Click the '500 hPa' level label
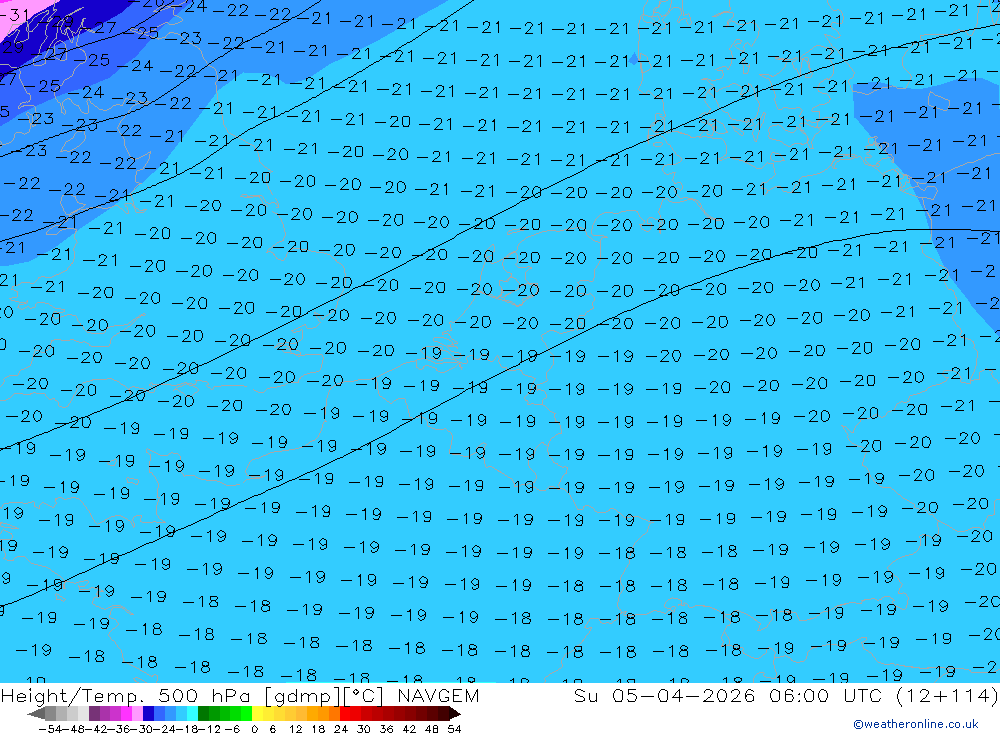Image resolution: width=1000 pixels, height=733 pixels. [204, 696]
